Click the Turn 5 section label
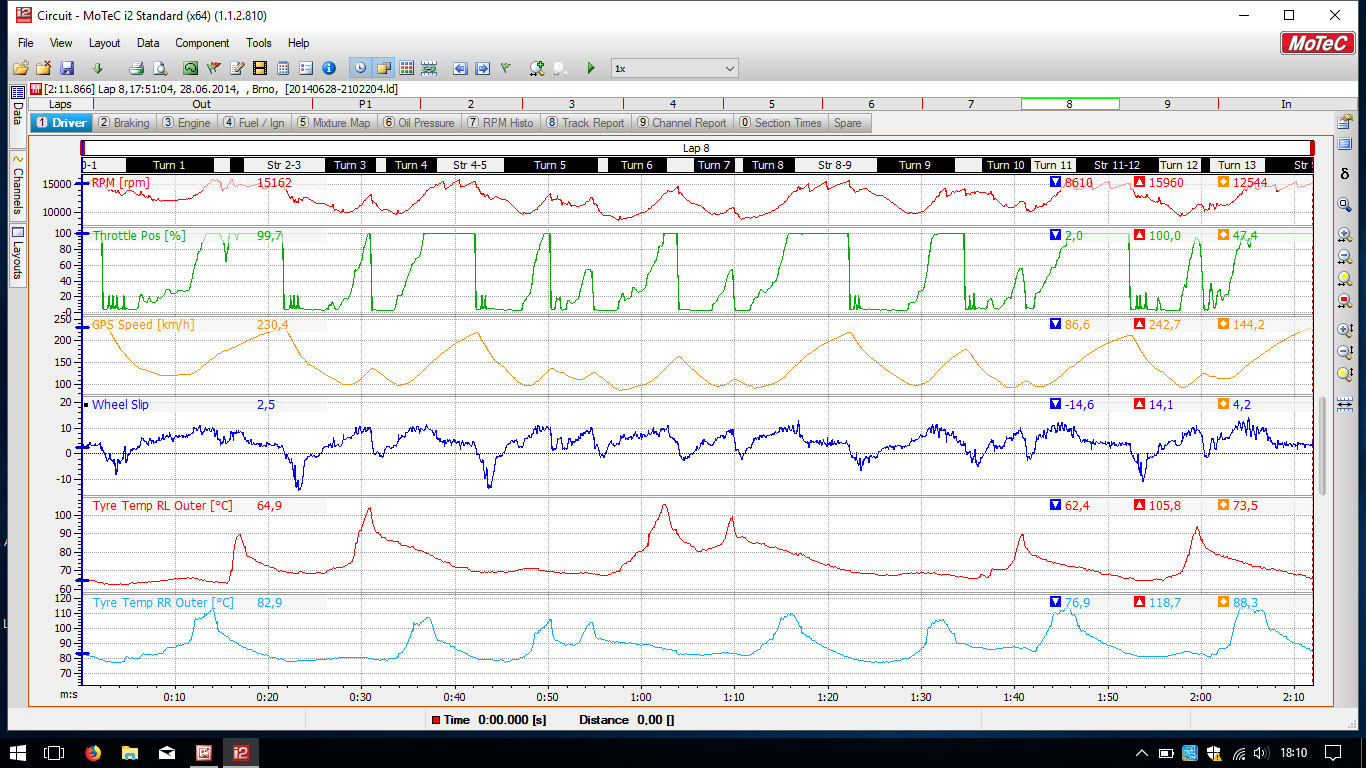 [549, 165]
